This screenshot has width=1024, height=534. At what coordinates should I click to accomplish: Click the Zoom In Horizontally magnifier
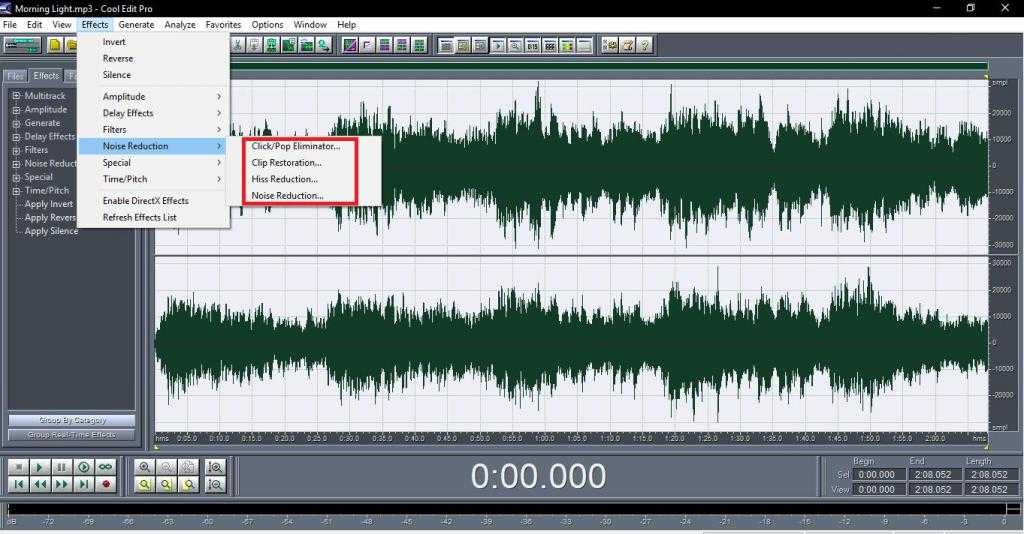tap(145, 467)
